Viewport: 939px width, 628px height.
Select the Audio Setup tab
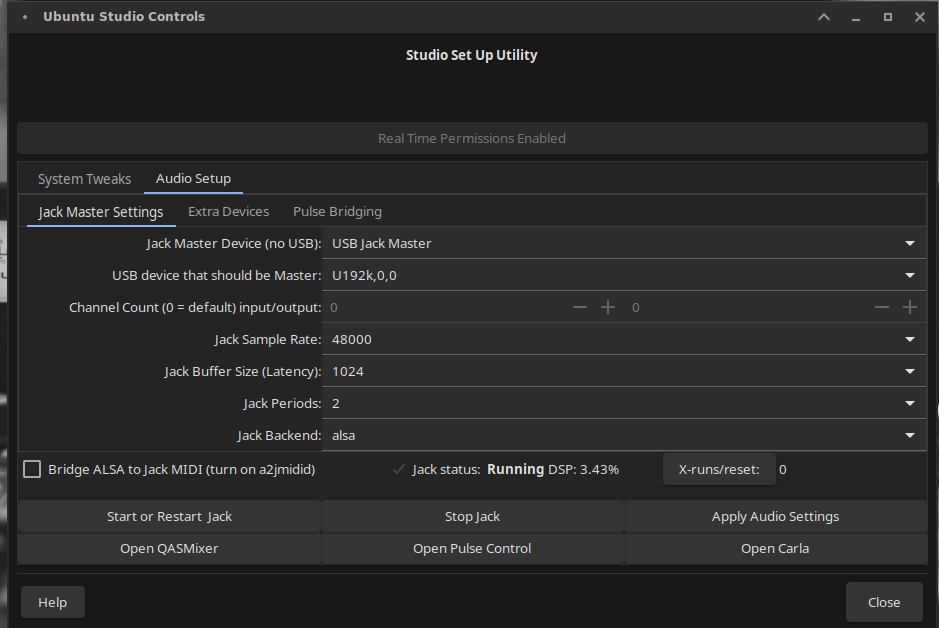(x=193, y=178)
